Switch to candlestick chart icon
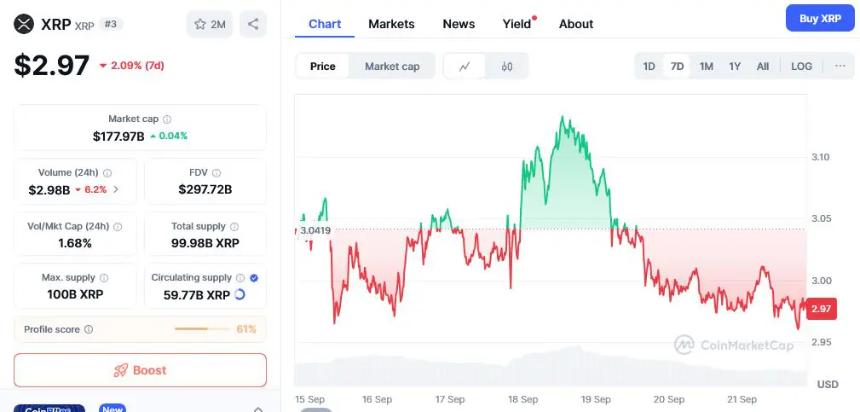Viewport: 860px width, 412px height. coord(507,66)
